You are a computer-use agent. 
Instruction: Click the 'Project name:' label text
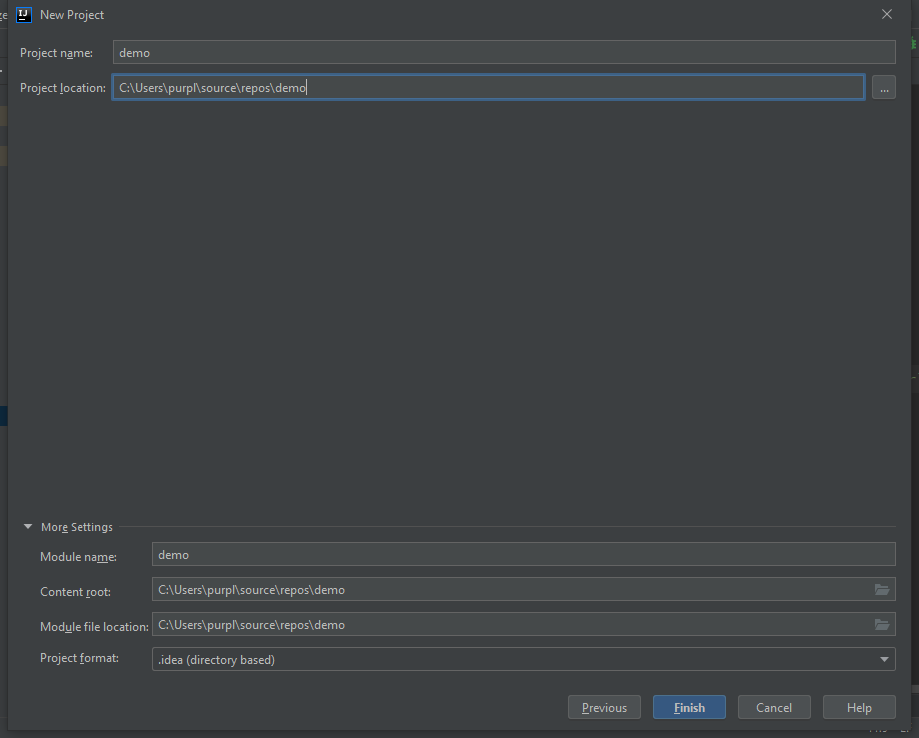[56, 53]
